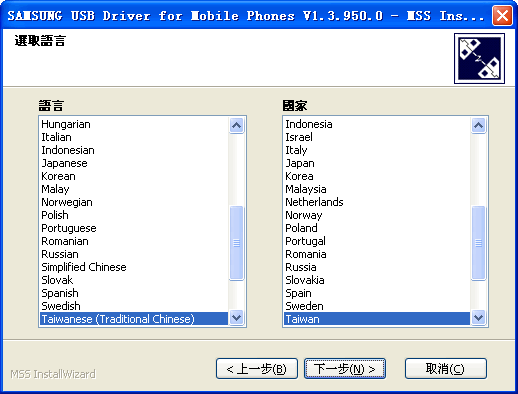The width and height of the screenshot is (518, 394).
Task: Select Israel in the country list
Action: pos(377,137)
